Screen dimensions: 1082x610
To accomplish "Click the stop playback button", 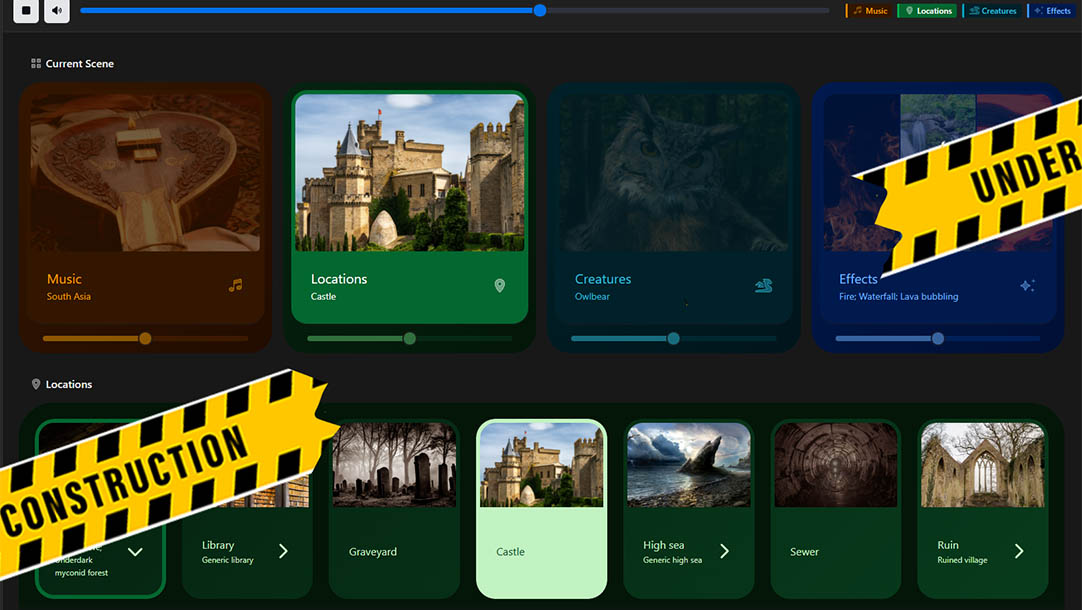I will (27, 11).
